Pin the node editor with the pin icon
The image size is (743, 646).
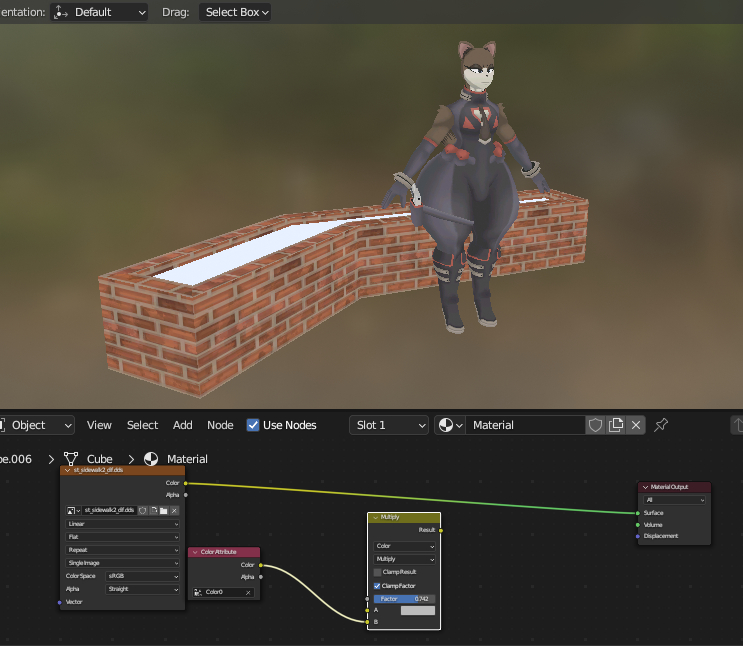pyautogui.click(x=661, y=425)
